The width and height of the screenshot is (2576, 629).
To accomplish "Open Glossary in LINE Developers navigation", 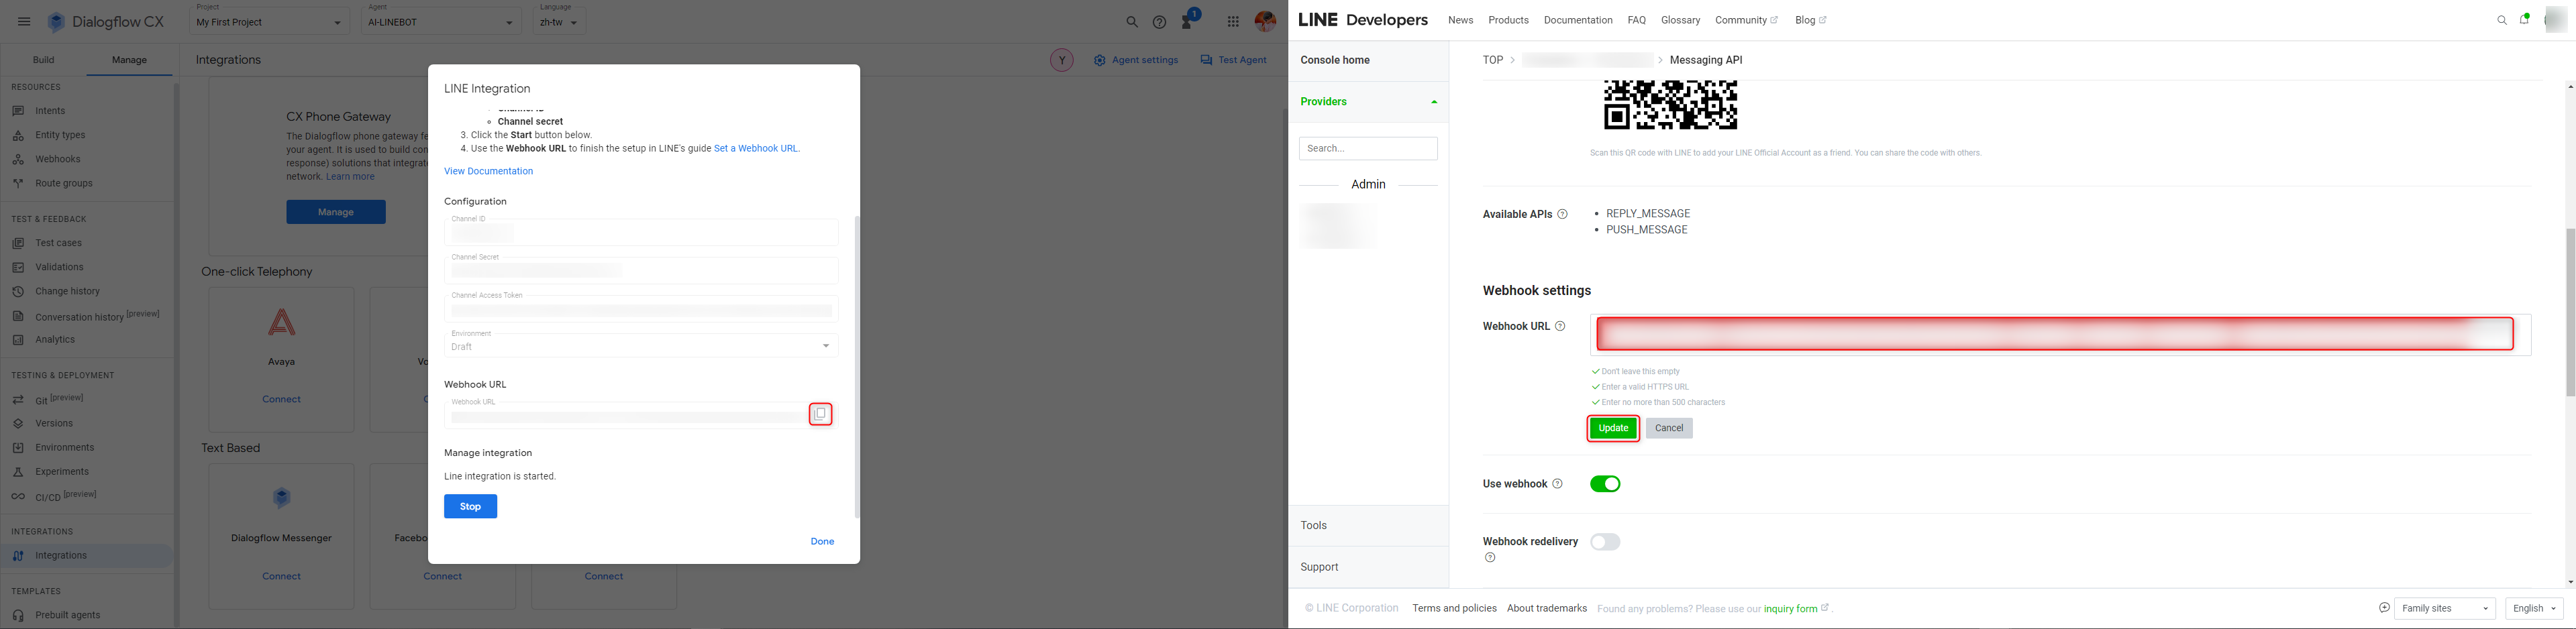I will (x=1680, y=20).
